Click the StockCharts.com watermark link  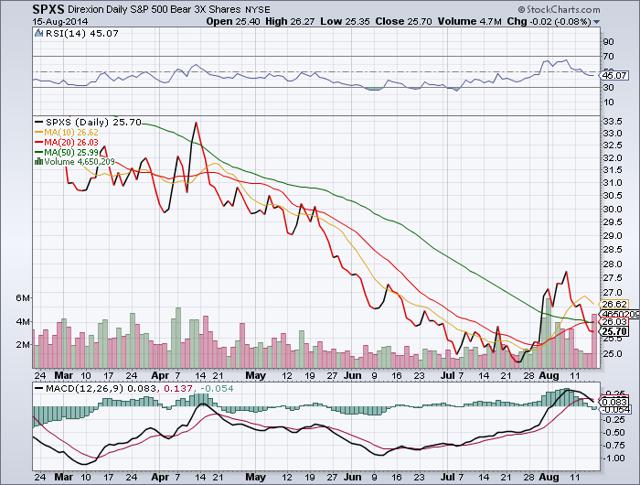[559, 9]
